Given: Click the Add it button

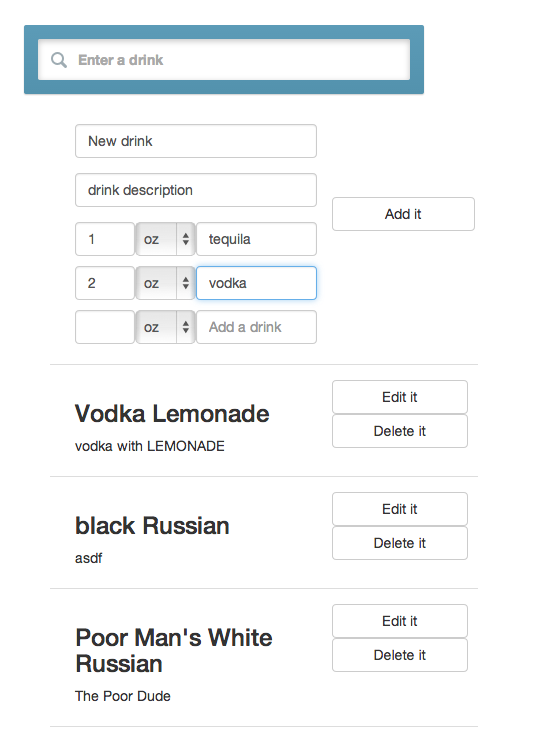Looking at the screenshot, I should click(x=403, y=214).
